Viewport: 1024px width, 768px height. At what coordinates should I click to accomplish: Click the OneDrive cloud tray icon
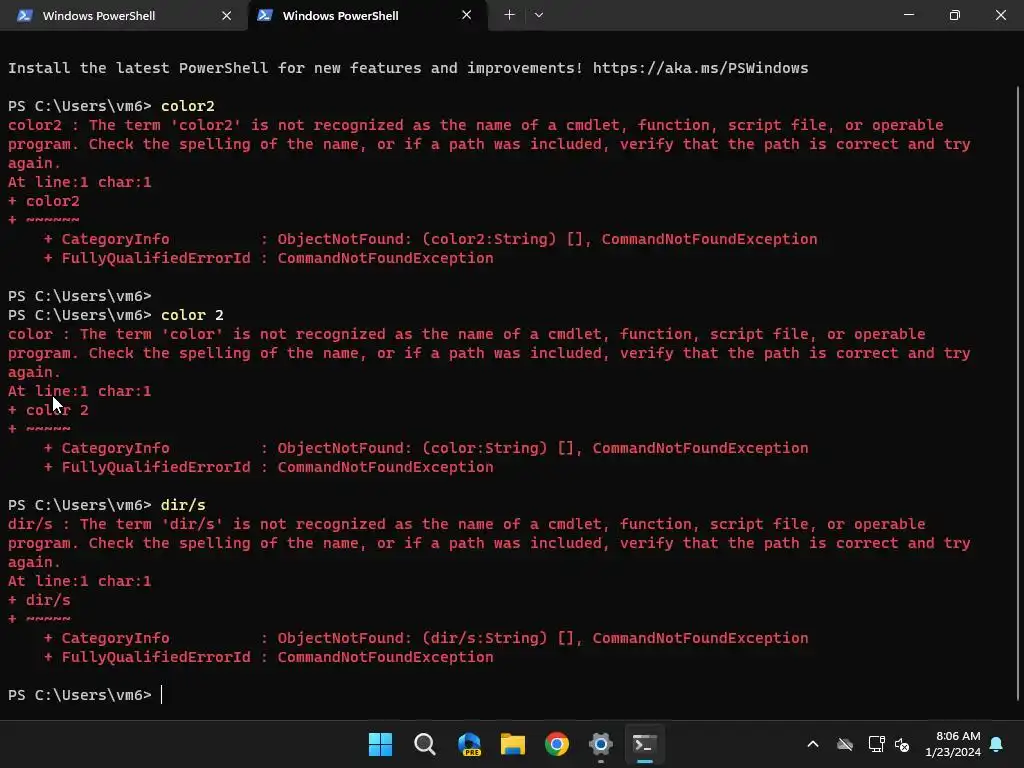click(845, 744)
